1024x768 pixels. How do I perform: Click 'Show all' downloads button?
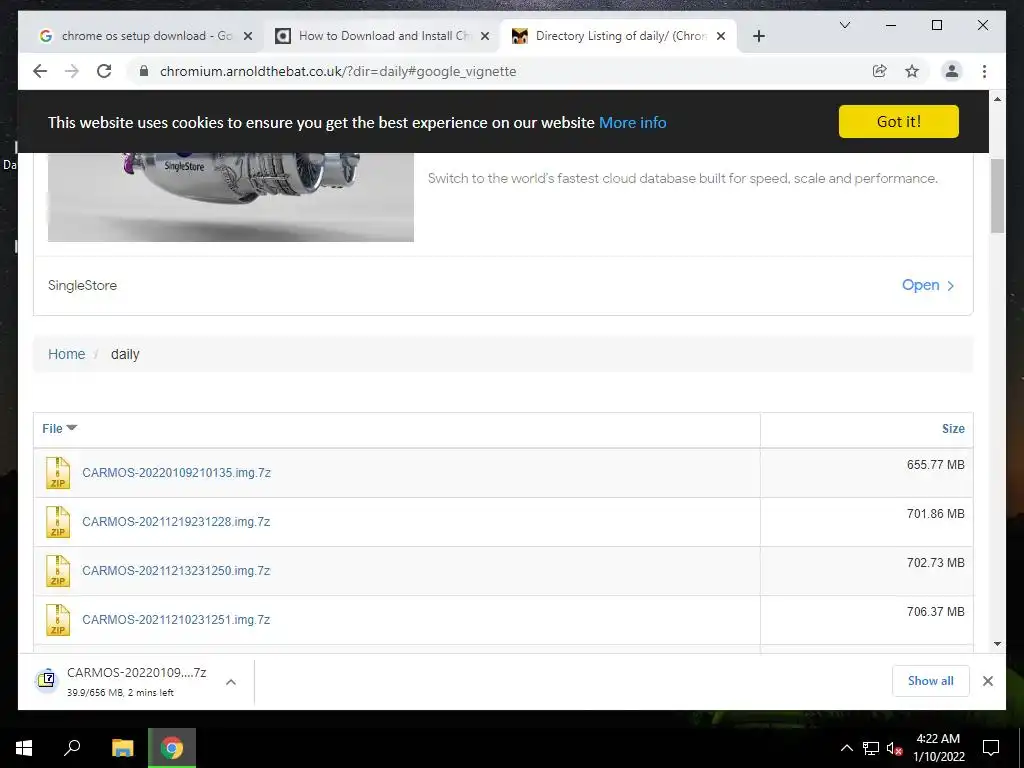tap(931, 681)
